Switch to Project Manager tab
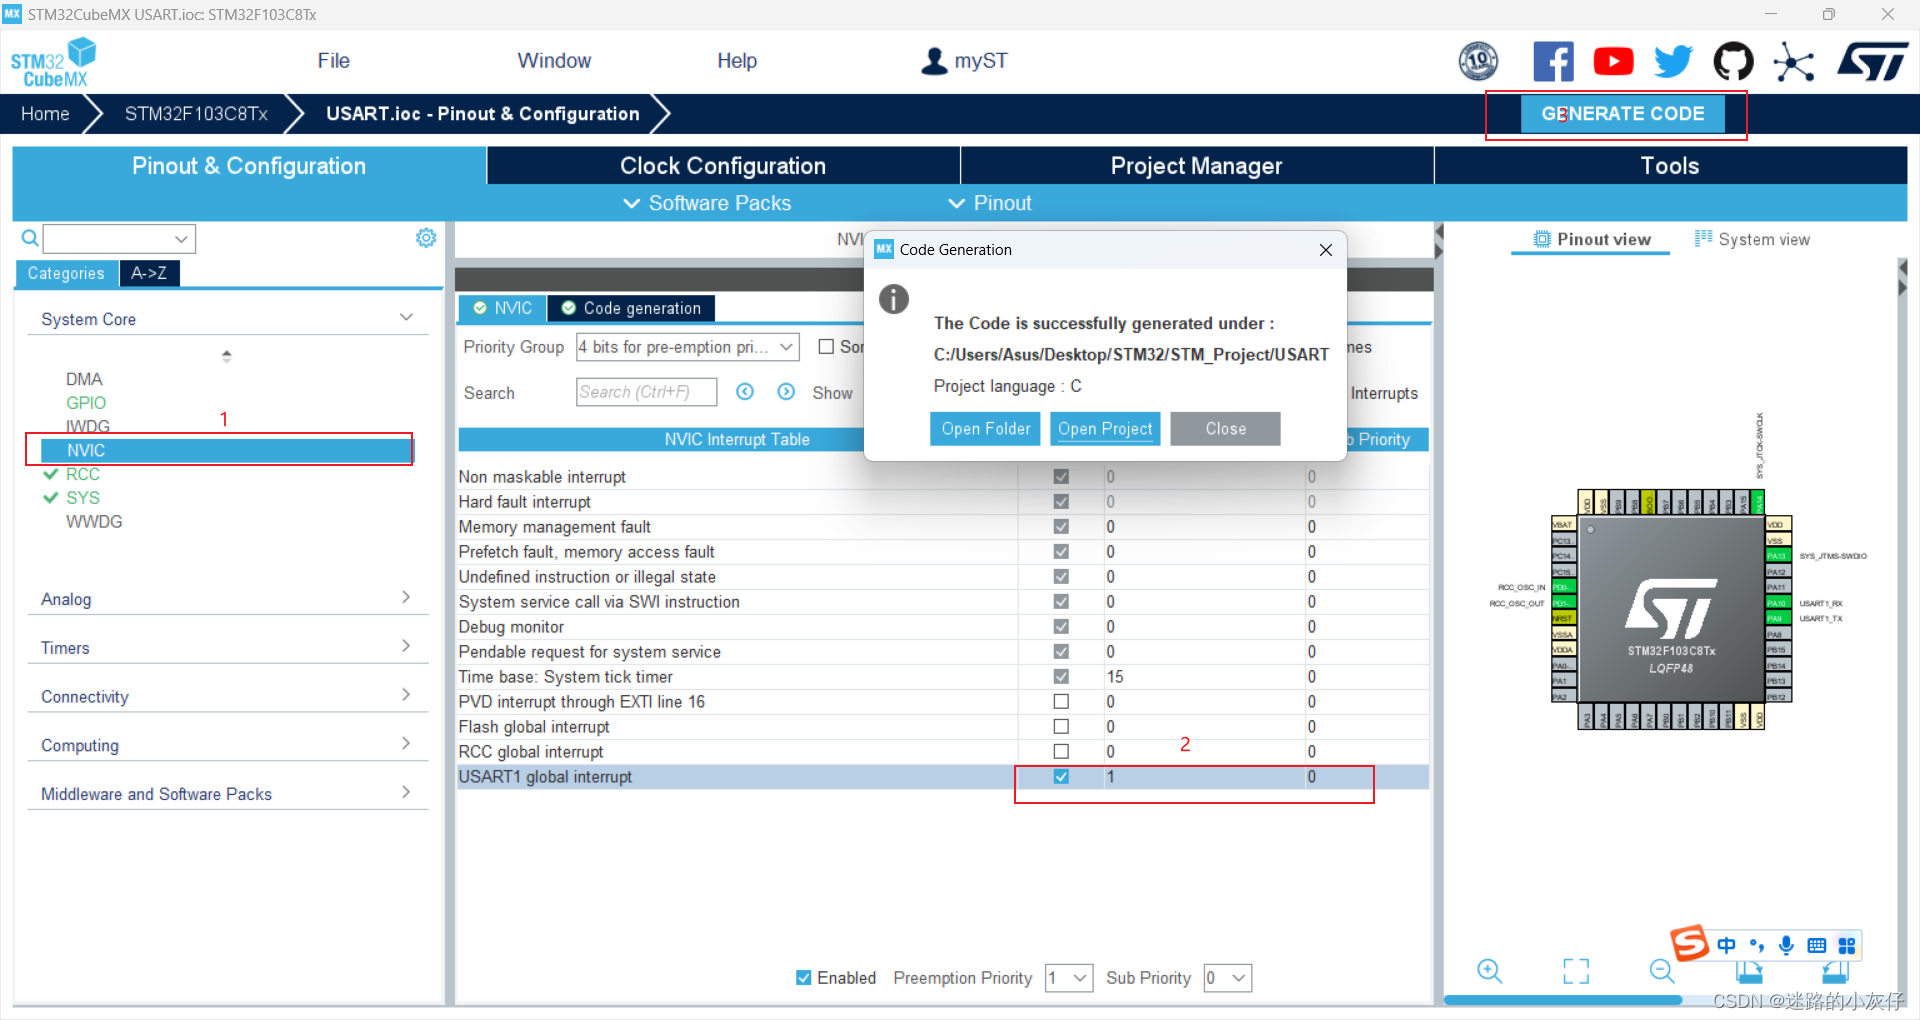Screen dimensions: 1920x1020 (1196, 166)
